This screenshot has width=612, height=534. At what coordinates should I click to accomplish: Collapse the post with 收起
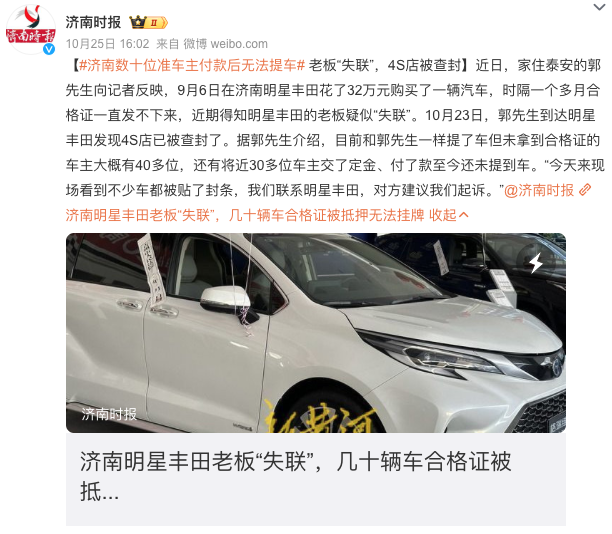(x=443, y=215)
